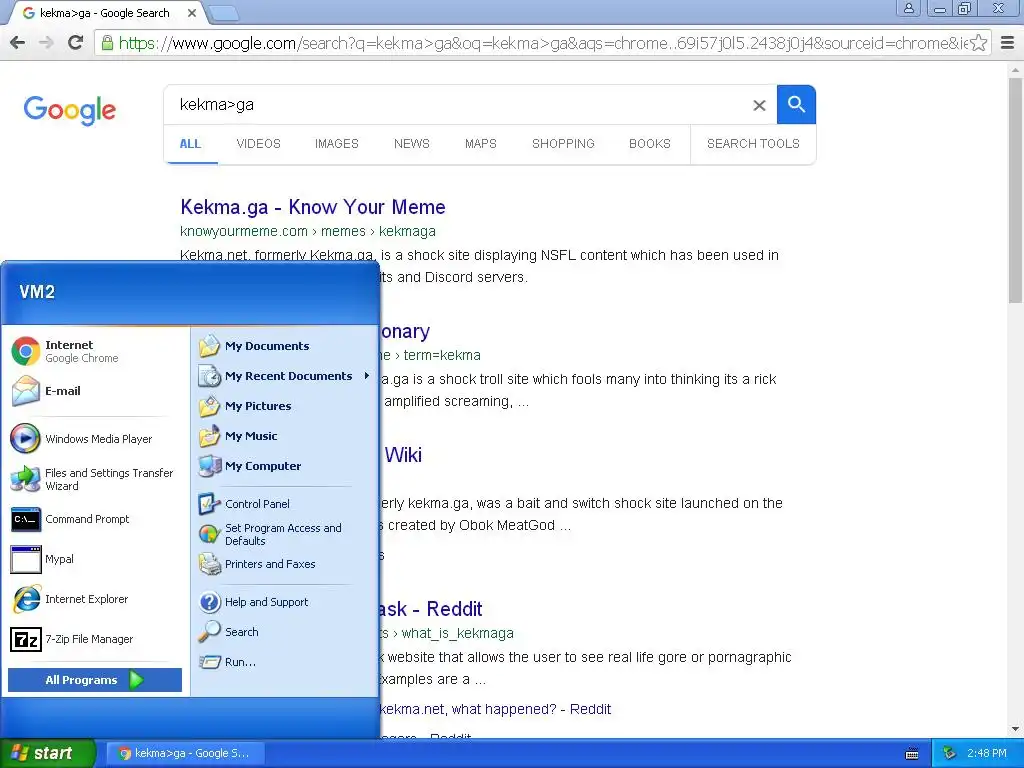Expand All Programs list
The height and width of the screenshot is (768, 1024).
[95, 680]
